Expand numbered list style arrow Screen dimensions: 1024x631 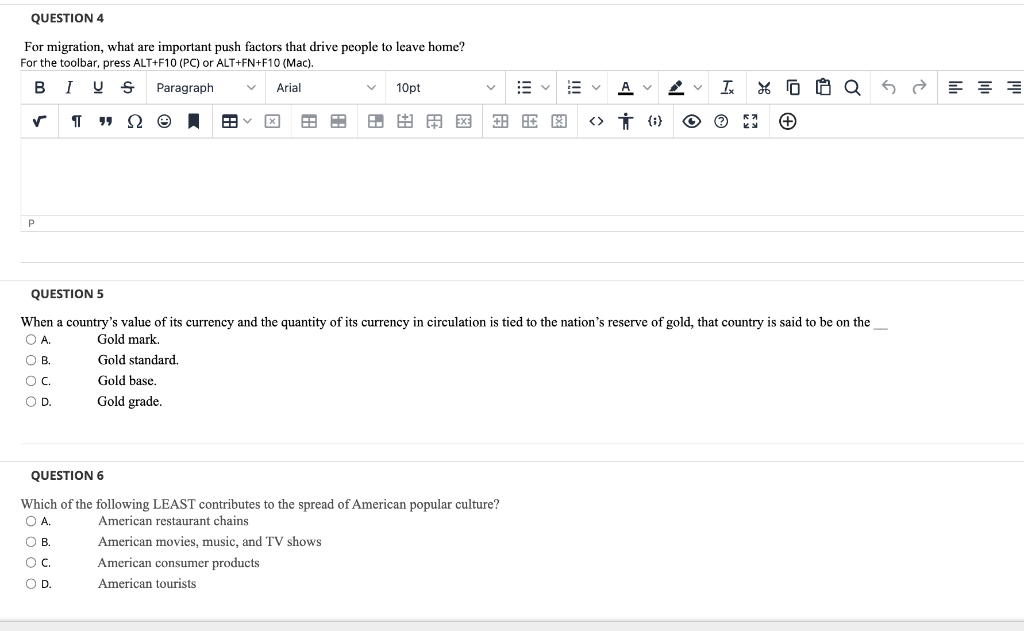[x=596, y=88]
